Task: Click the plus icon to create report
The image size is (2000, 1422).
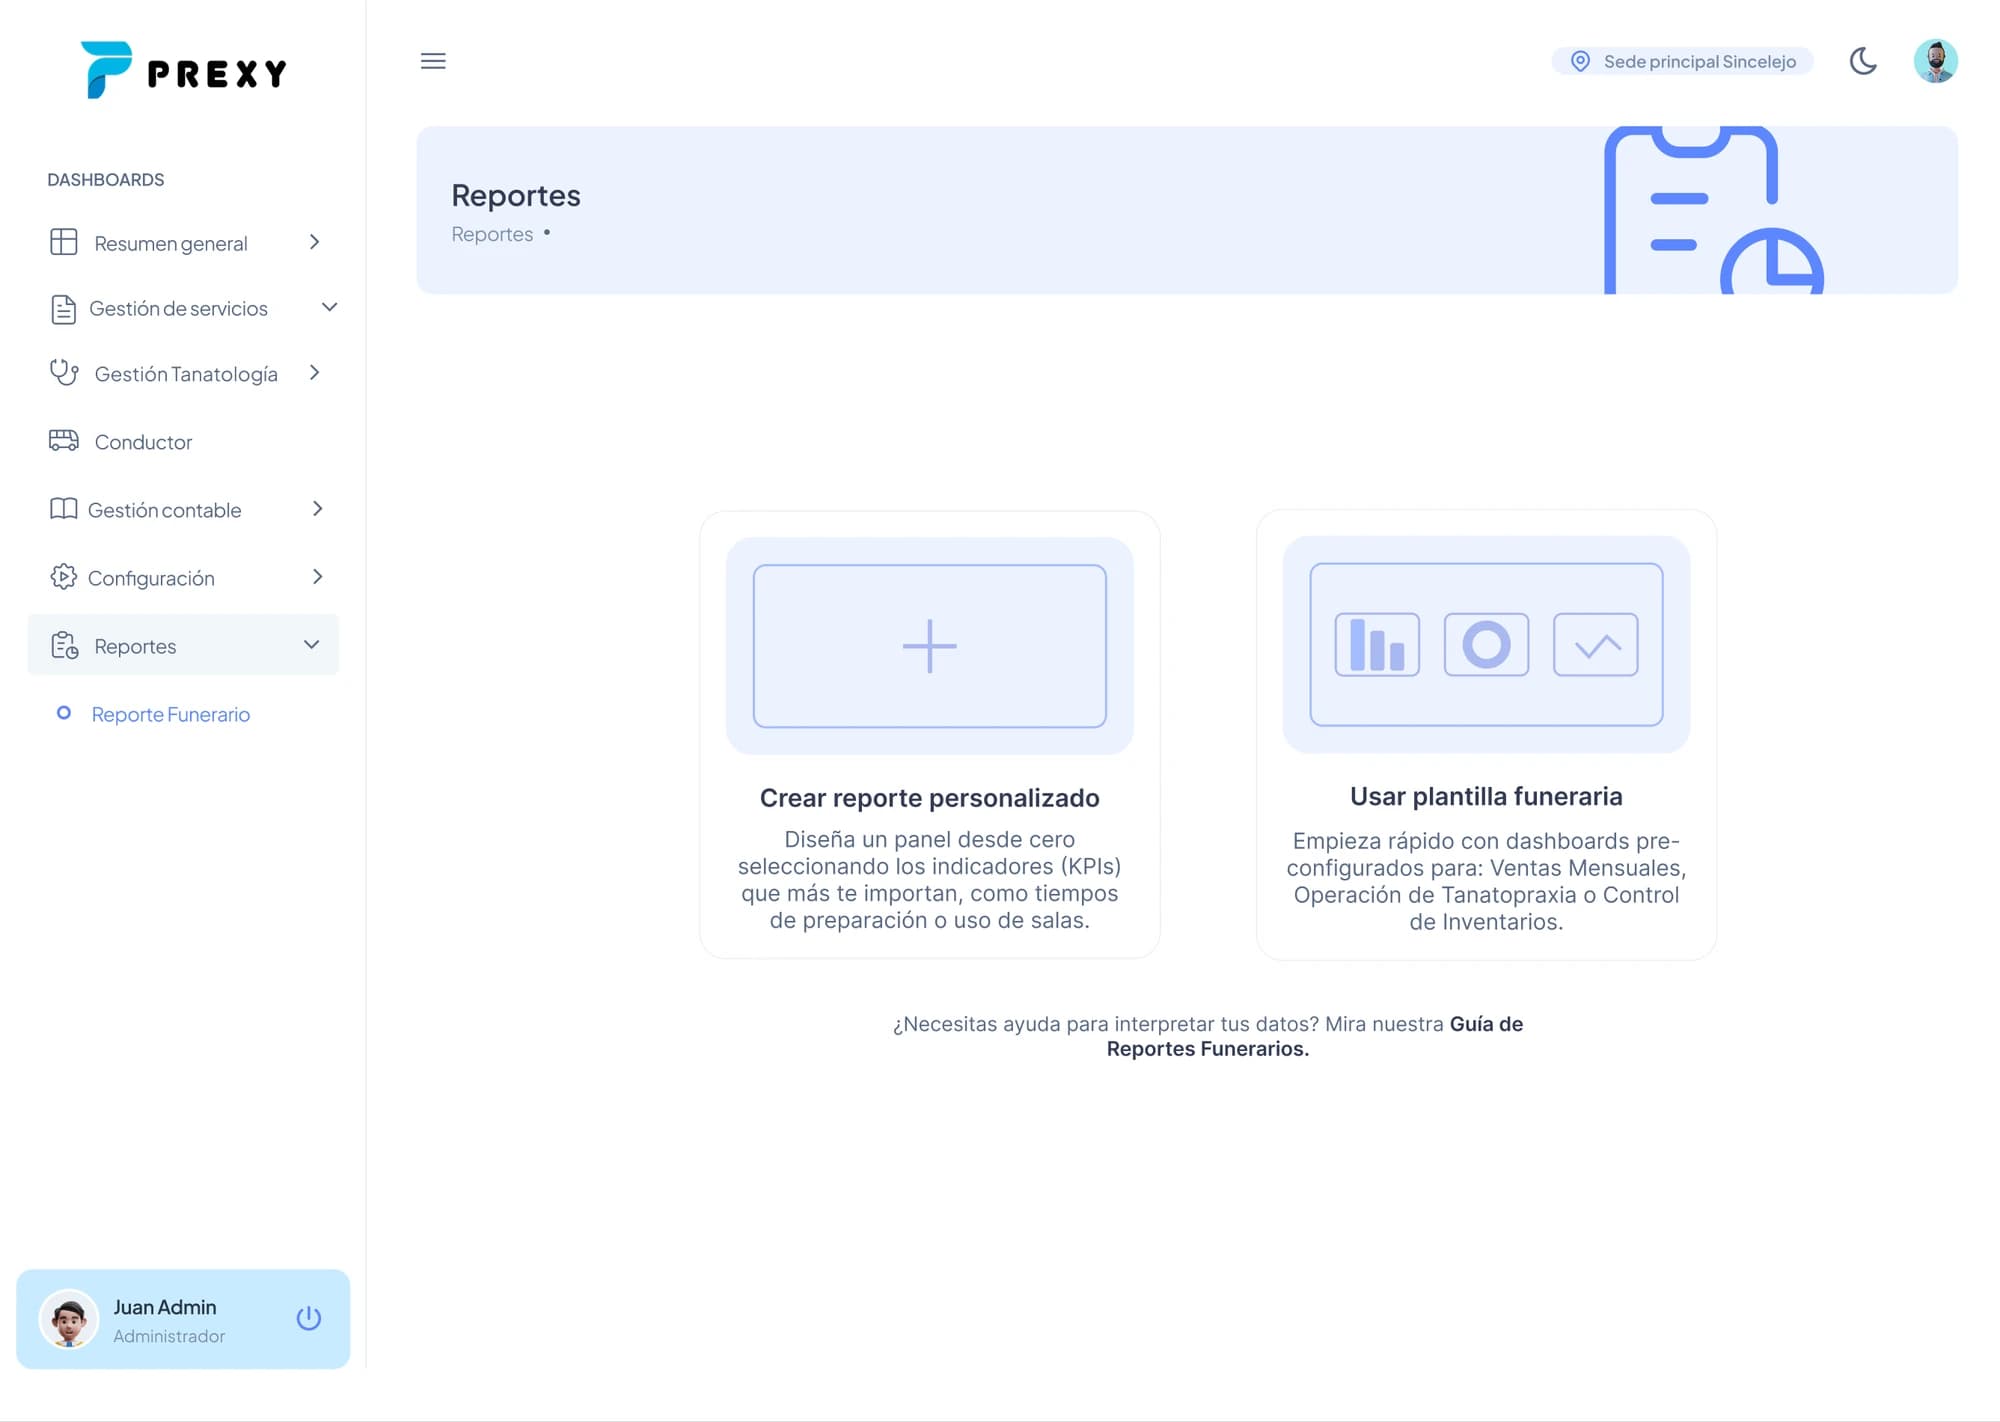Action: click(930, 646)
